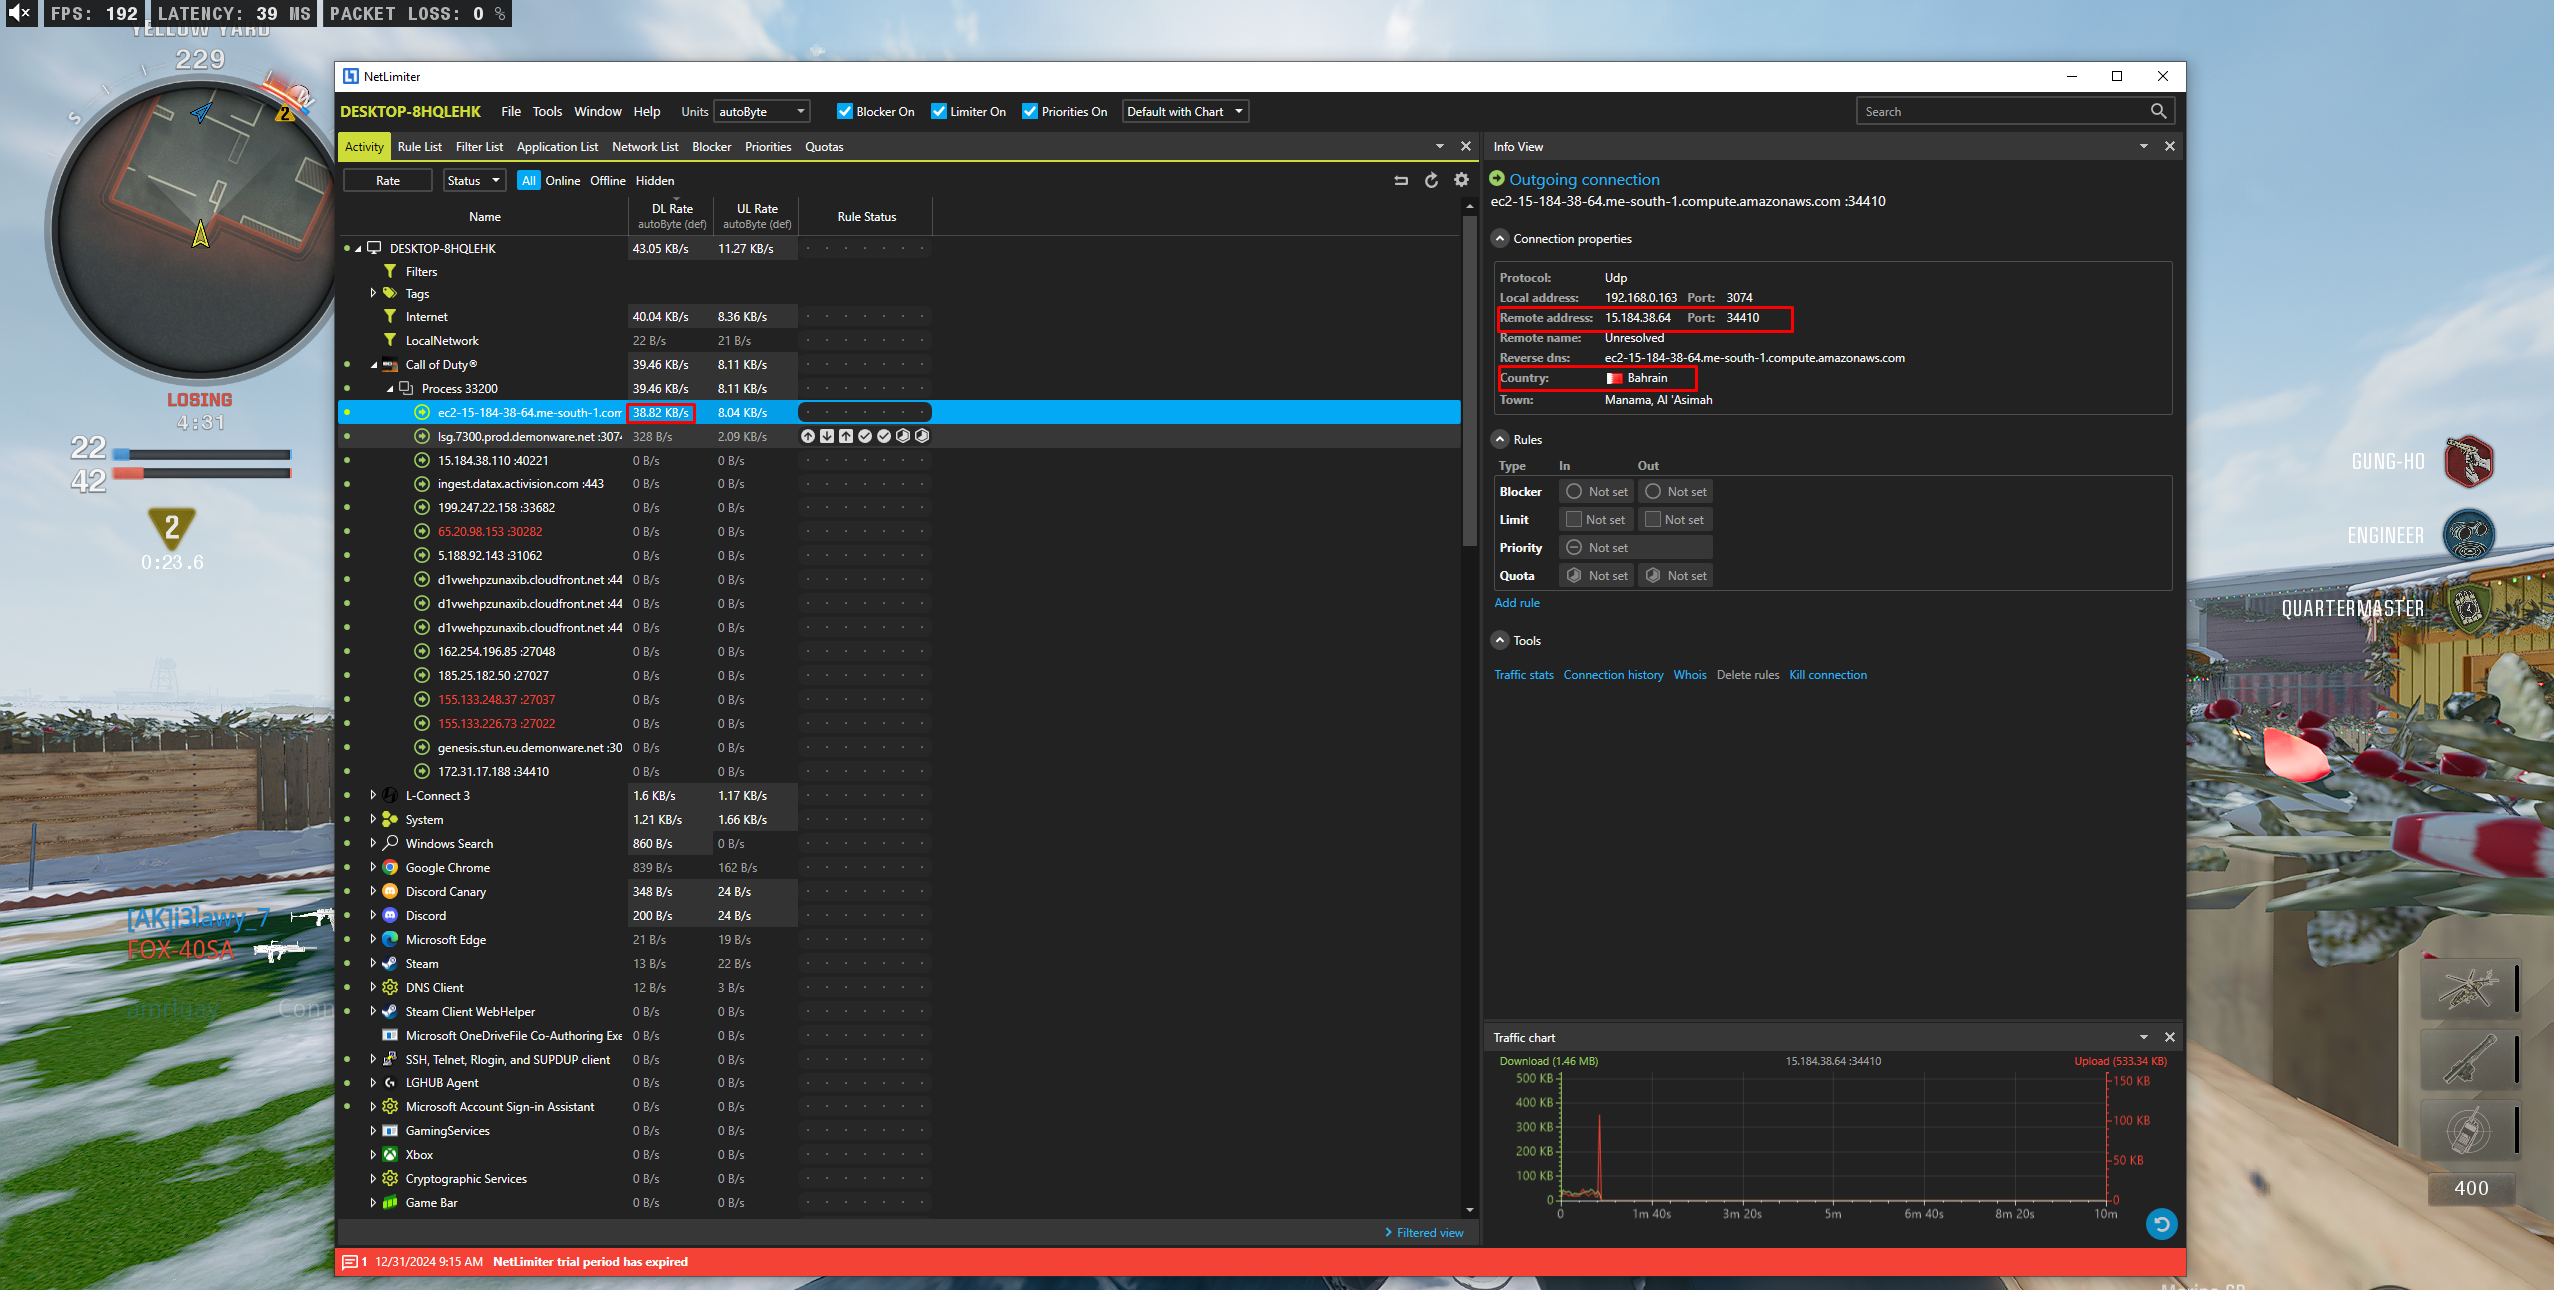Click the Kill connection link
Viewport: 2554px width, 1290px height.
click(x=1827, y=674)
